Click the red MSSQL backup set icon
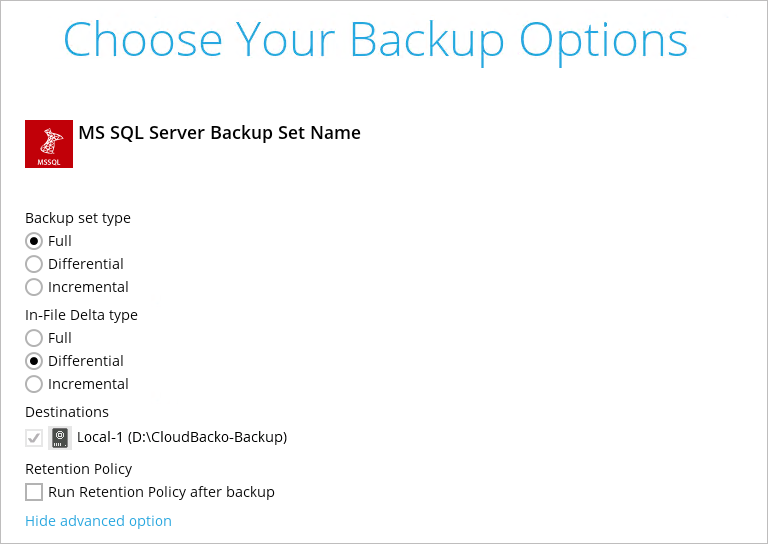 pos(49,144)
